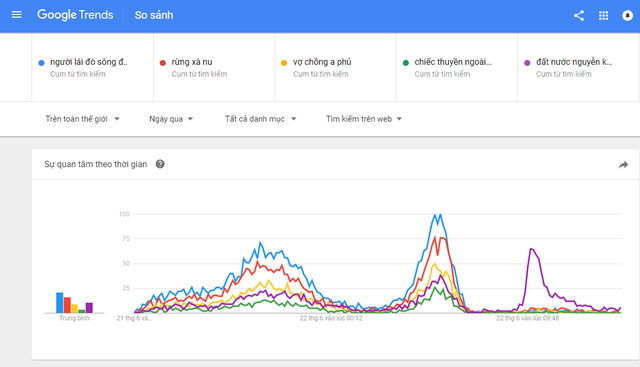The height and width of the screenshot is (367, 640).
Task: Share the interest over time chart
Action: click(x=623, y=165)
